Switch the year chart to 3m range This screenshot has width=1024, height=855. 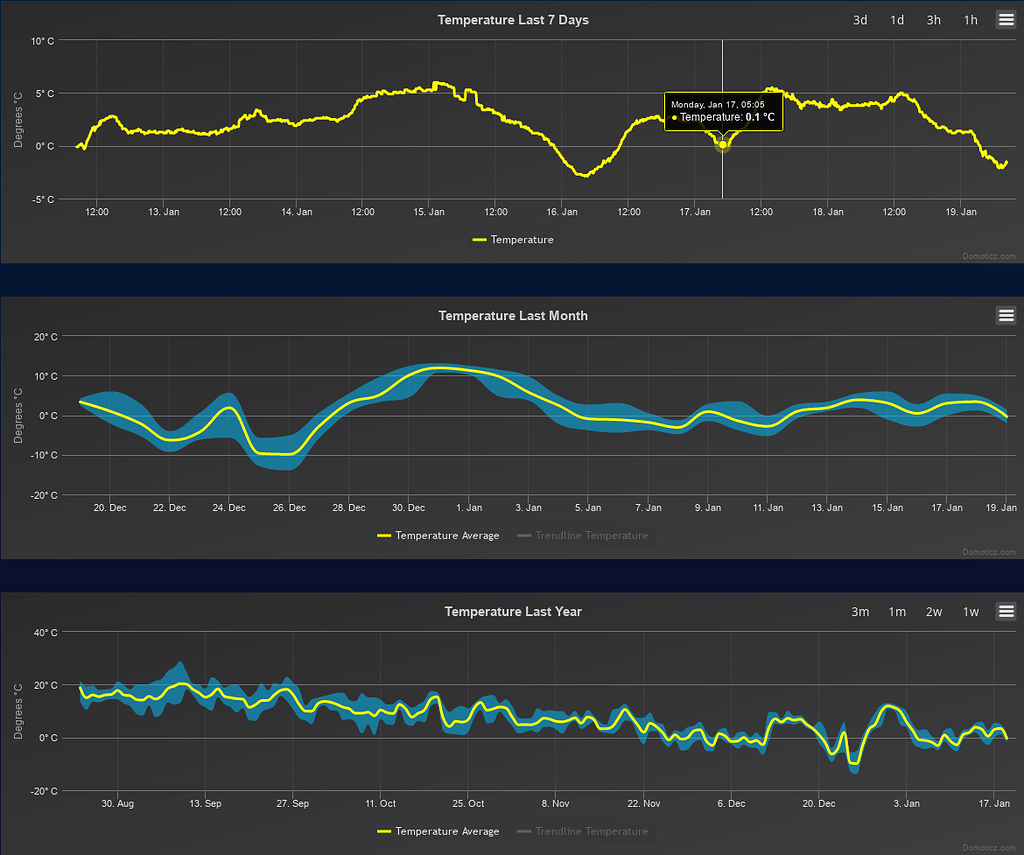[861, 611]
